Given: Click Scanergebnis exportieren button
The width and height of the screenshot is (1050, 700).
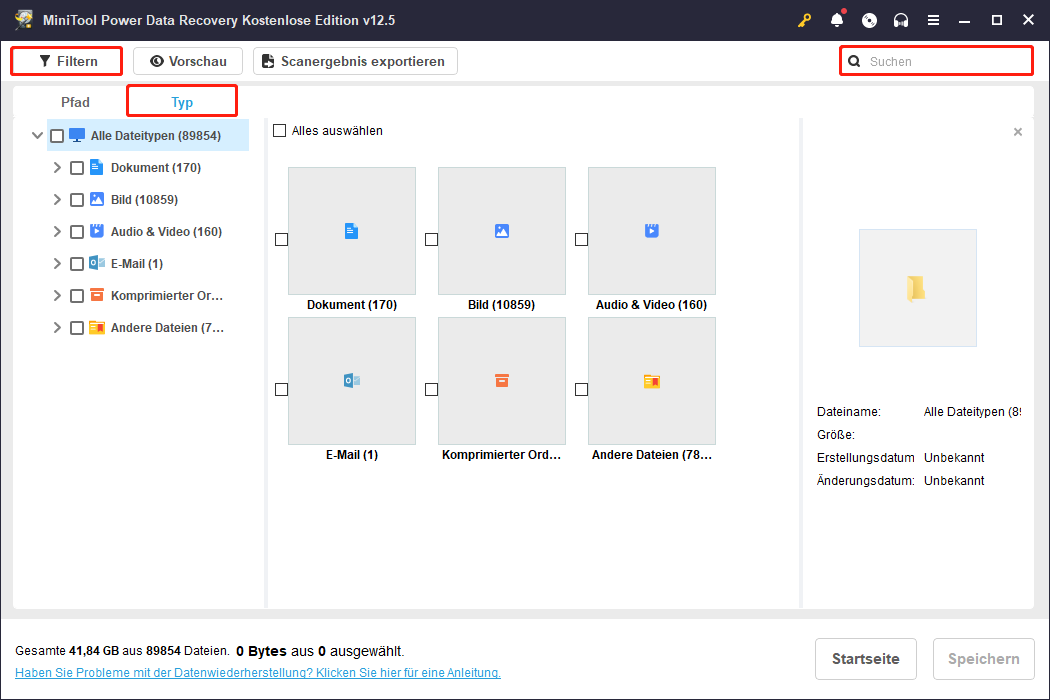Looking at the screenshot, I should pos(355,61).
